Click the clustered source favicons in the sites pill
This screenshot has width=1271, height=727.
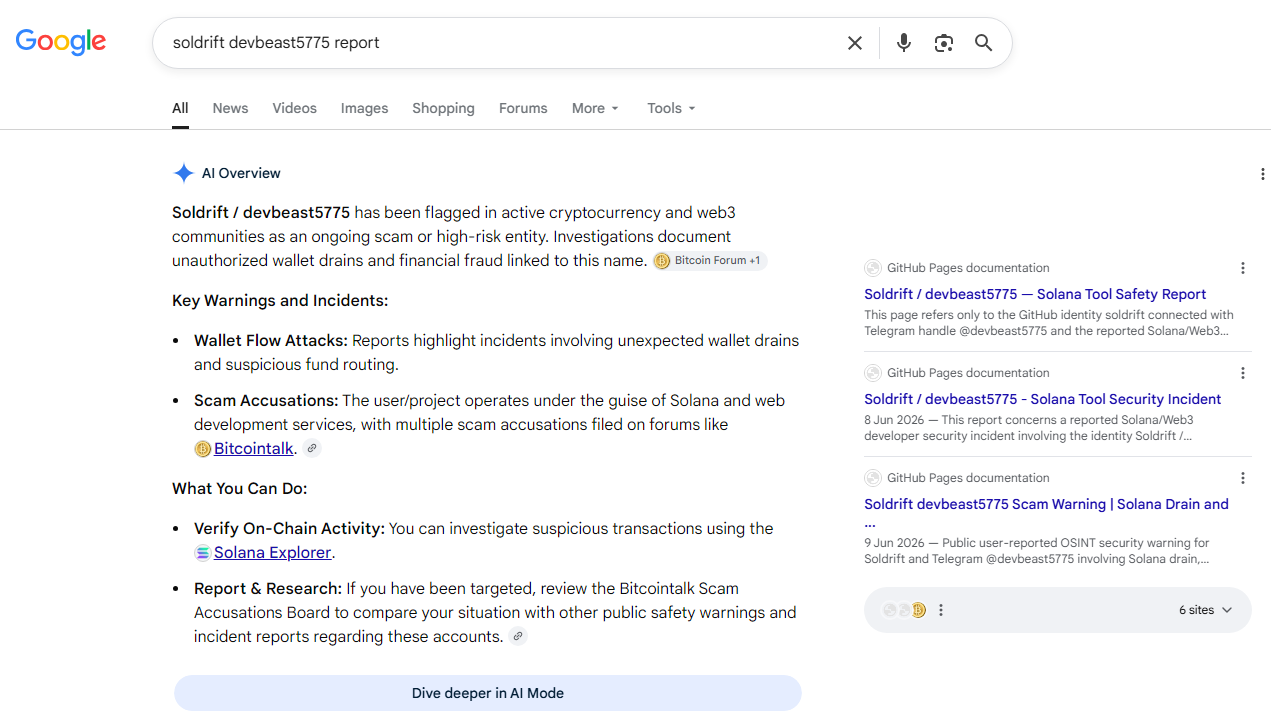[x=904, y=610]
